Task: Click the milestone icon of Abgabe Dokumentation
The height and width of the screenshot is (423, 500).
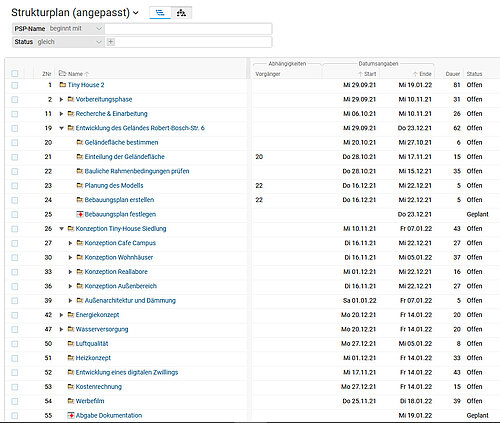Action: click(71, 415)
